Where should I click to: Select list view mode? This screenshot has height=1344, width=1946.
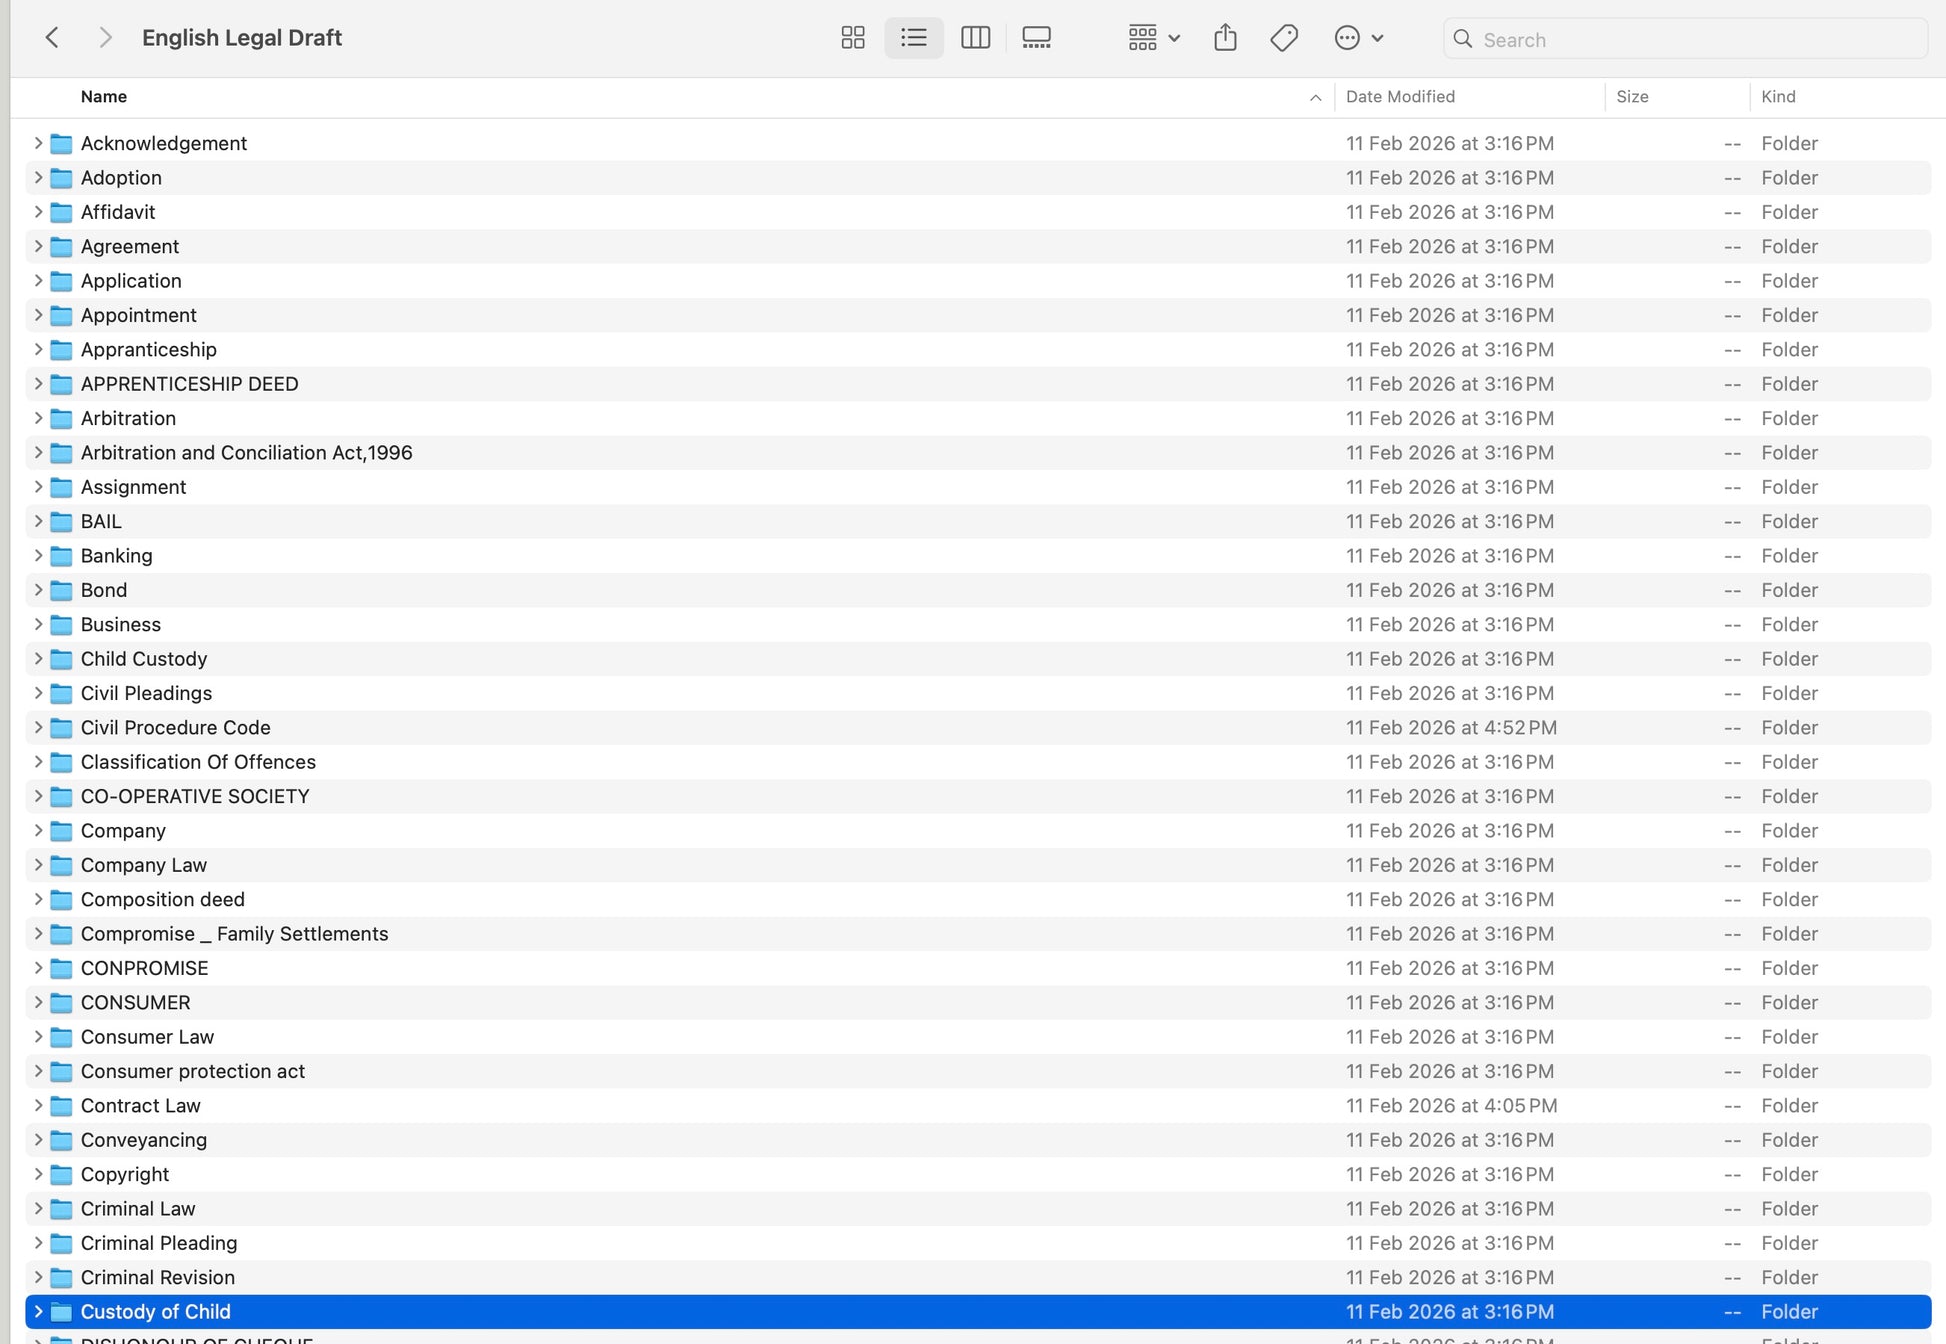pos(914,38)
